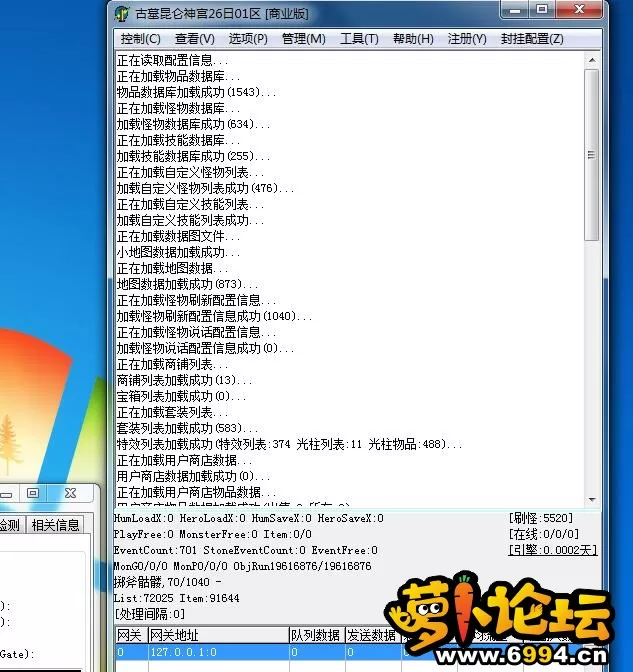Click the HumLoadX:0 status line
The image size is (633, 672).
tap(249, 518)
